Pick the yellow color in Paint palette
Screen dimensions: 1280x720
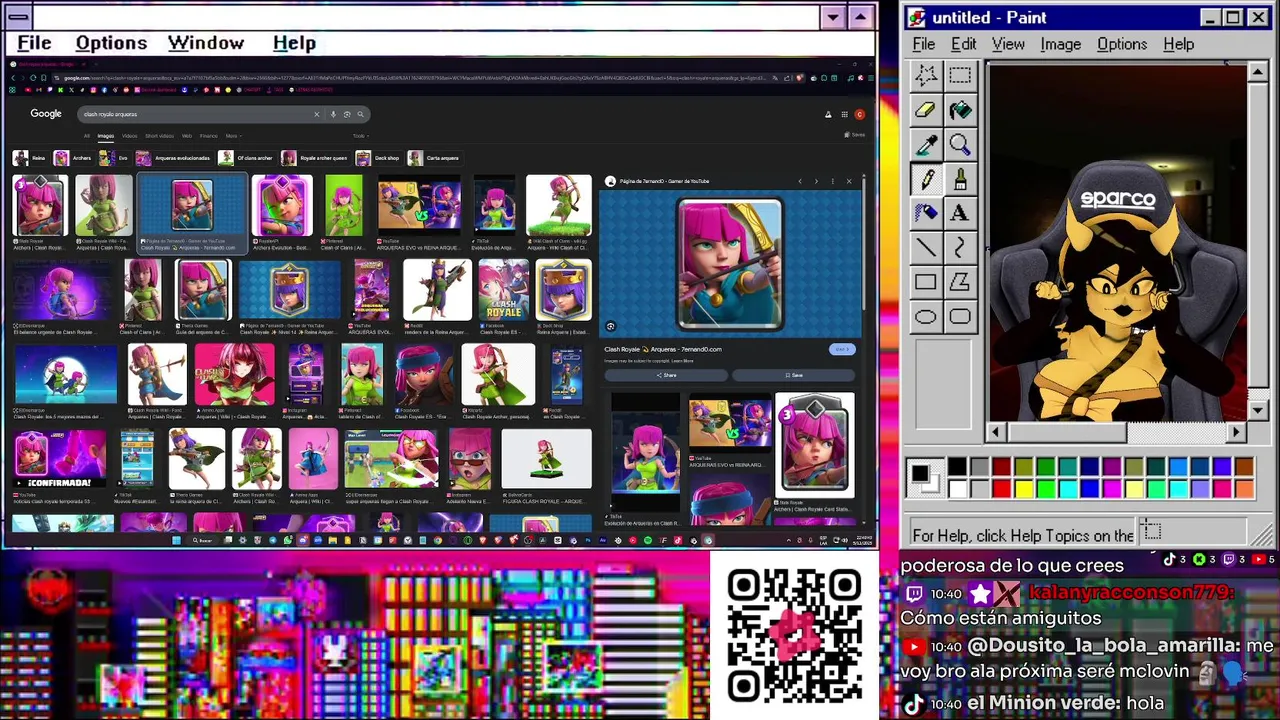(x=1023, y=489)
